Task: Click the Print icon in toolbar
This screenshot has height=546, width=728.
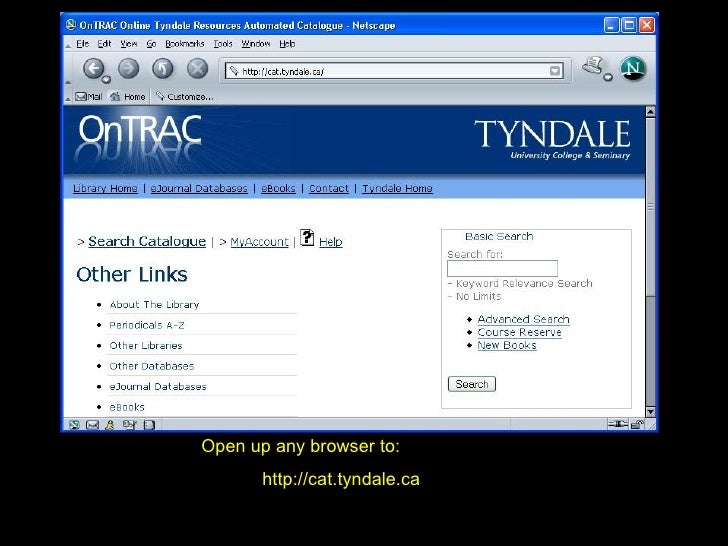Action: click(x=592, y=65)
